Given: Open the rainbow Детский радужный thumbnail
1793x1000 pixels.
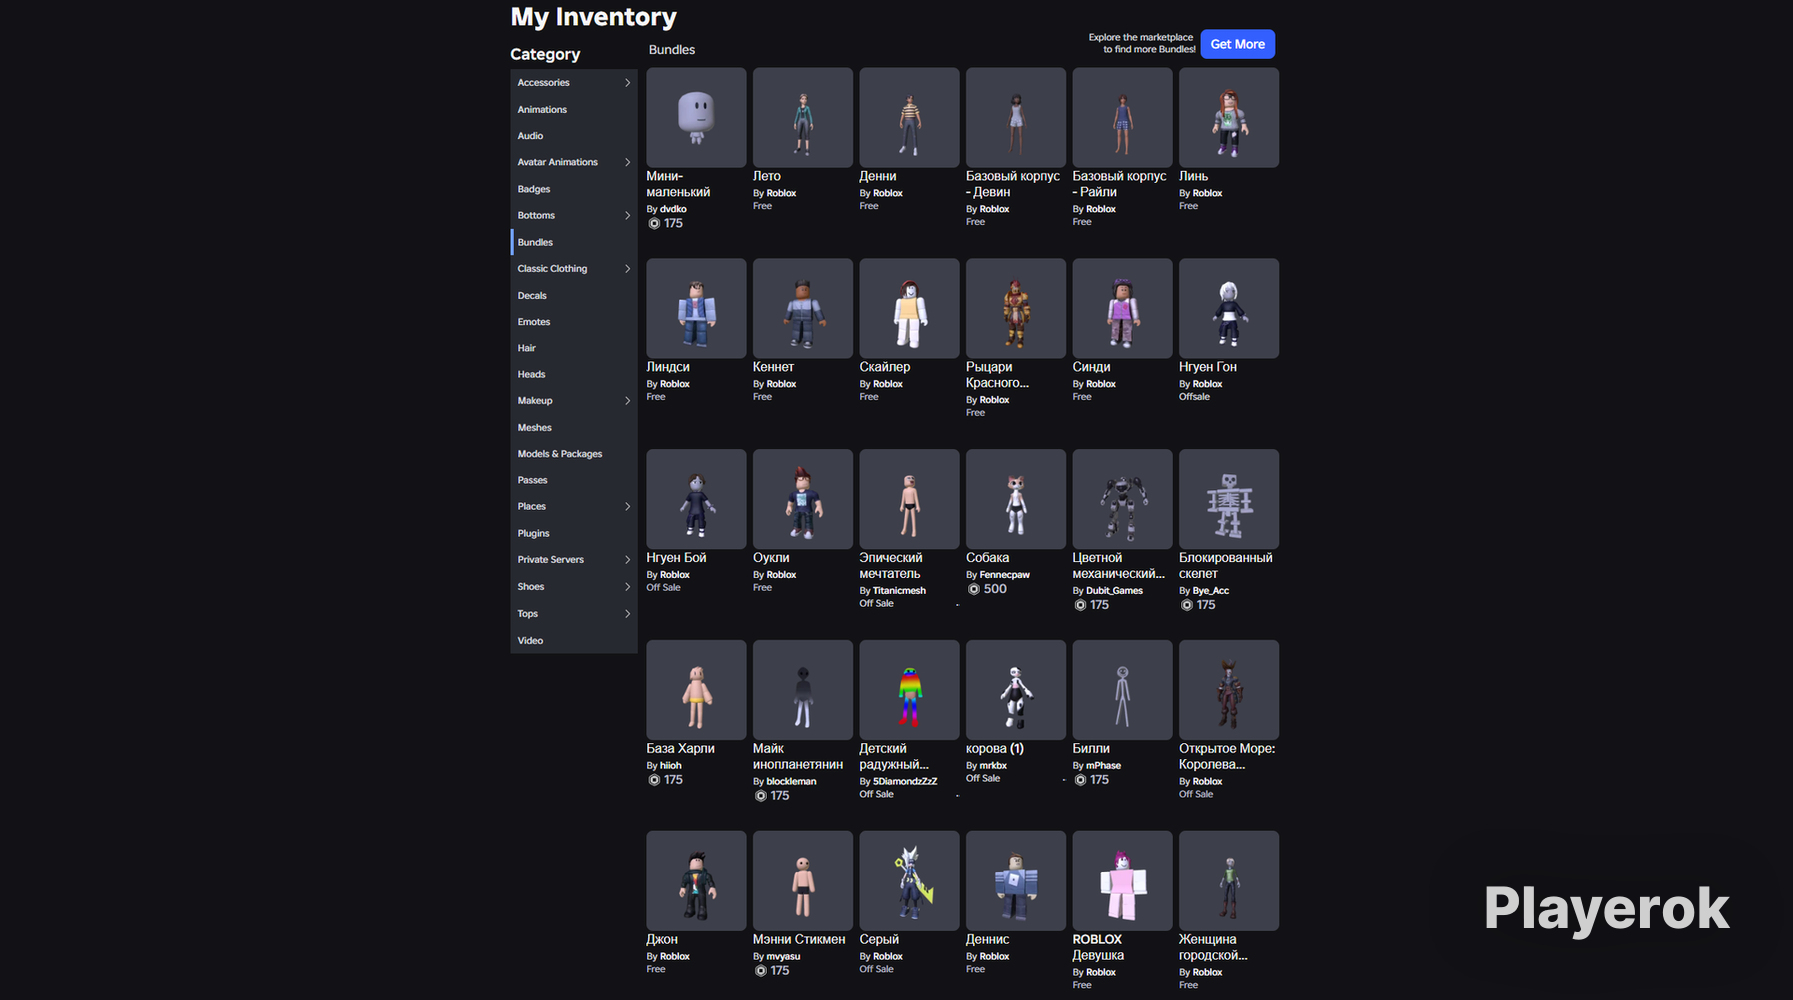Looking at the screenshot, I should [x=909, y=690].
